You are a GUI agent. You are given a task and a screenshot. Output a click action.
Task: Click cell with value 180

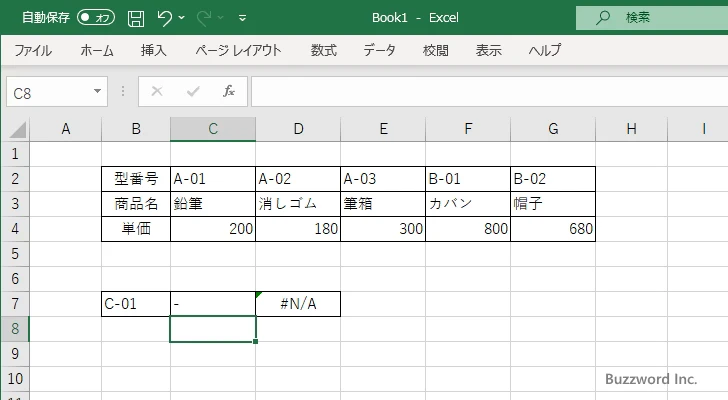298,229
